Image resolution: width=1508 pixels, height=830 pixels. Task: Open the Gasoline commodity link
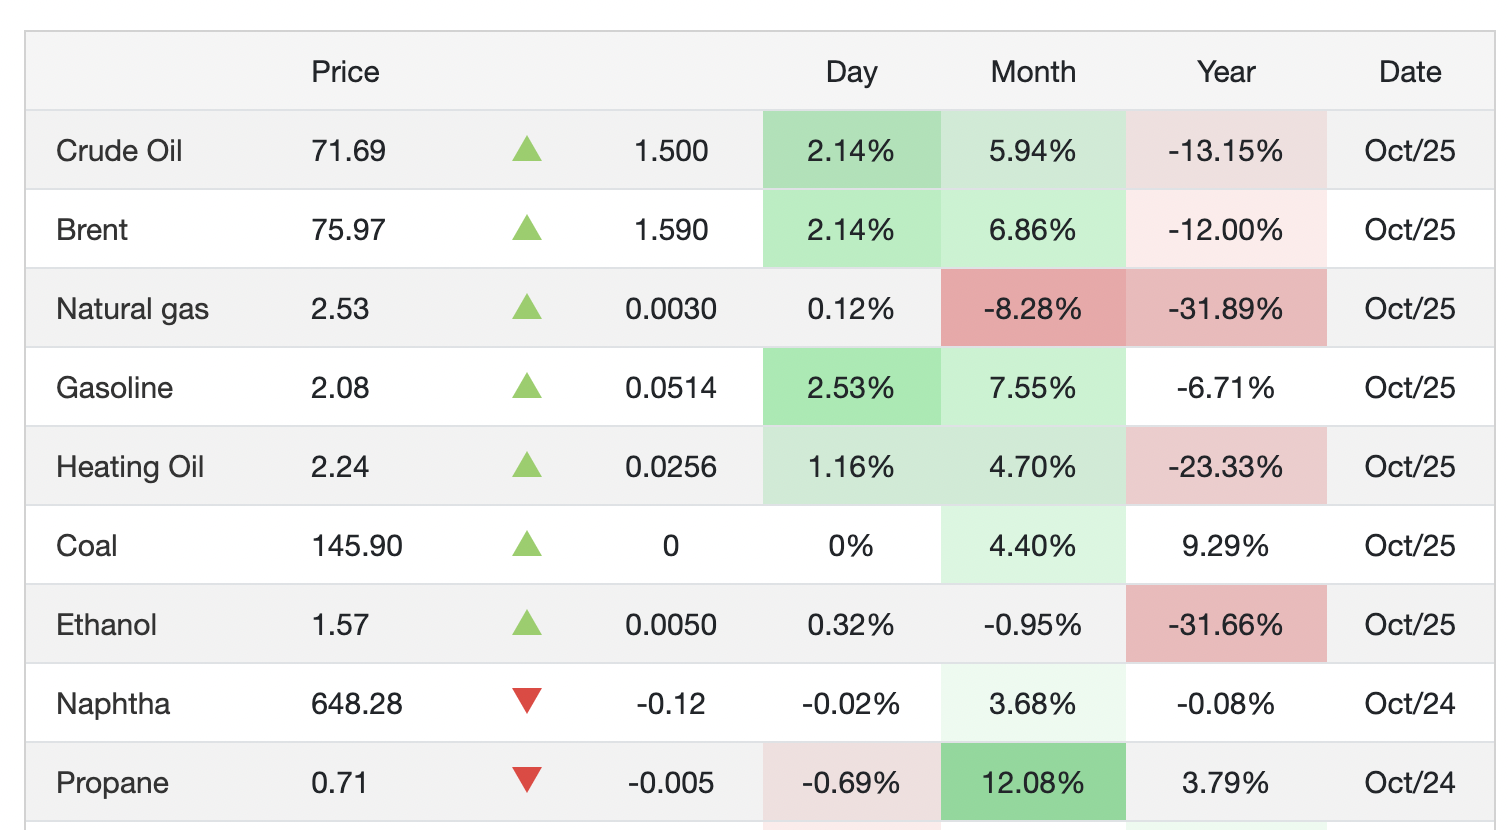coord(114,388)
